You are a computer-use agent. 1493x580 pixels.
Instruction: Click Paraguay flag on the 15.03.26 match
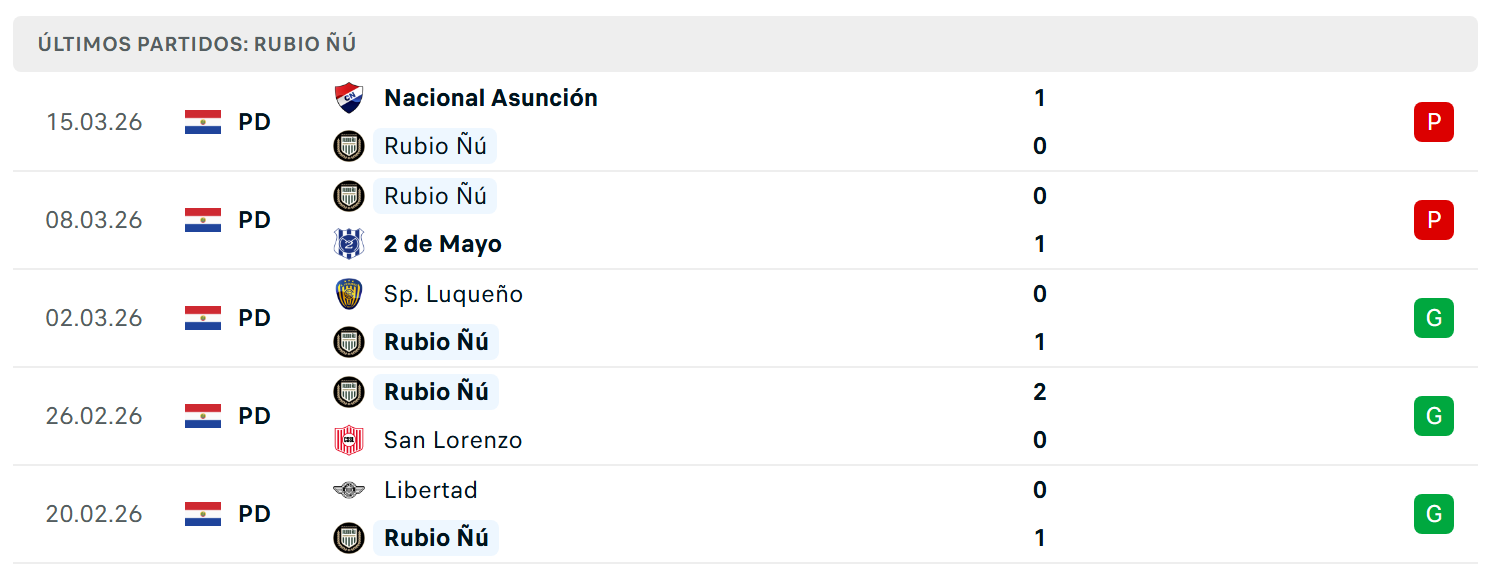pos(203,122)
